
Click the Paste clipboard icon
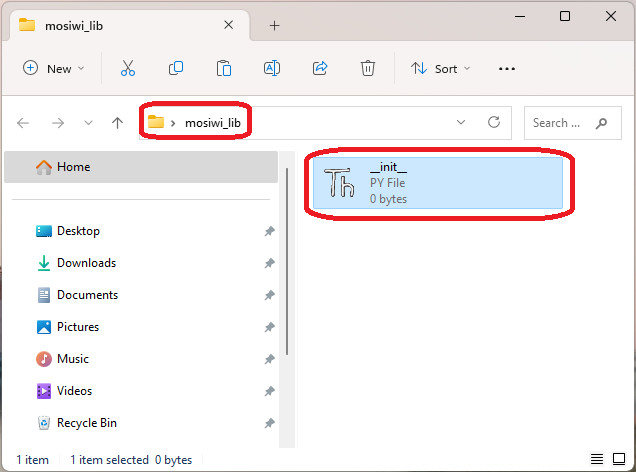223,69
